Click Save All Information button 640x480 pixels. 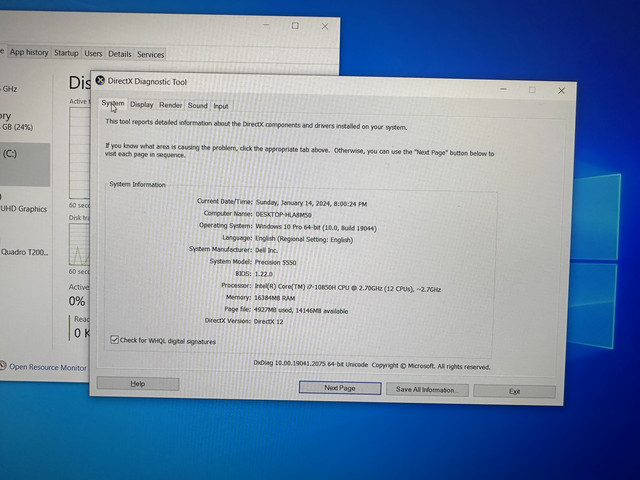427,389
